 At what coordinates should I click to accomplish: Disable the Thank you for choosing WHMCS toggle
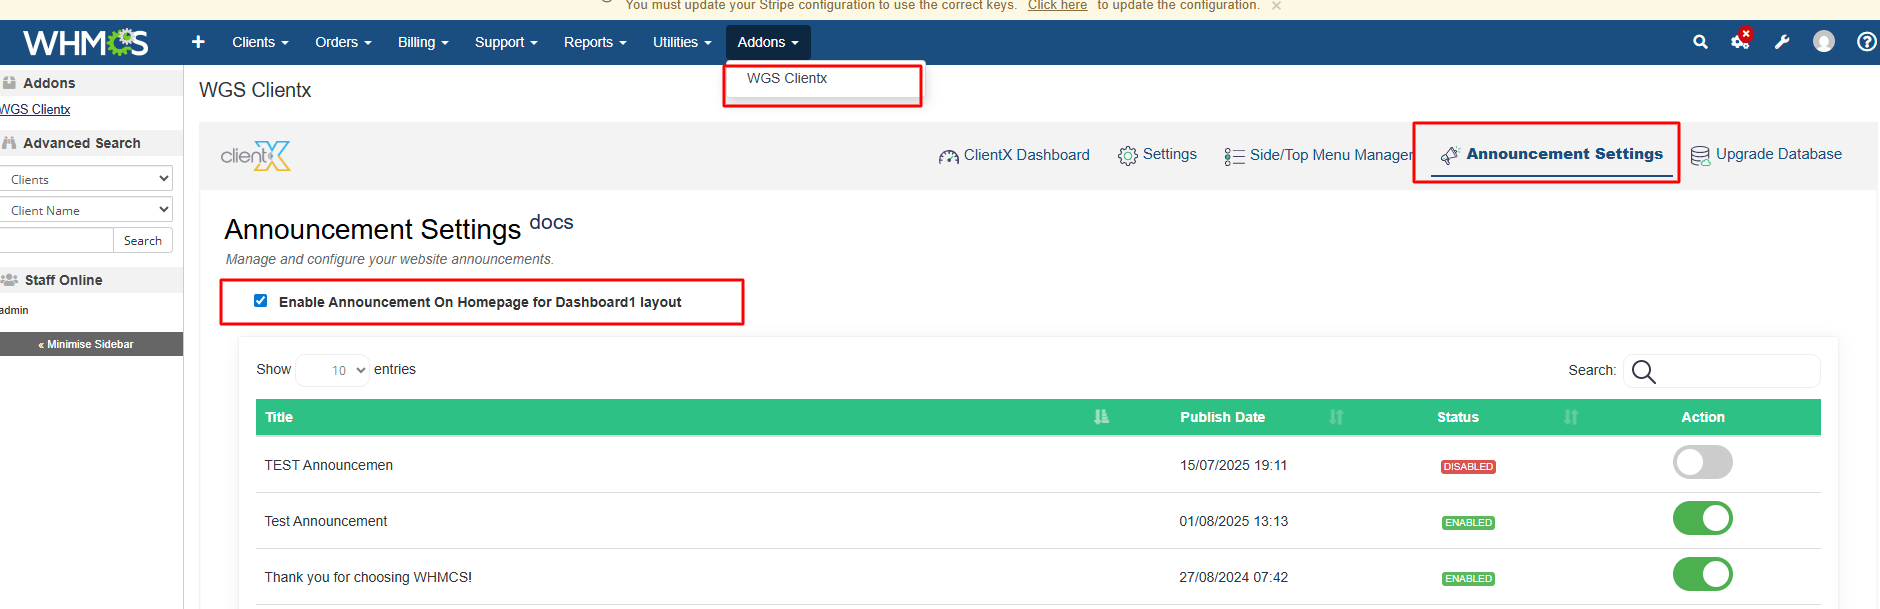click(x=1702, y=575)
